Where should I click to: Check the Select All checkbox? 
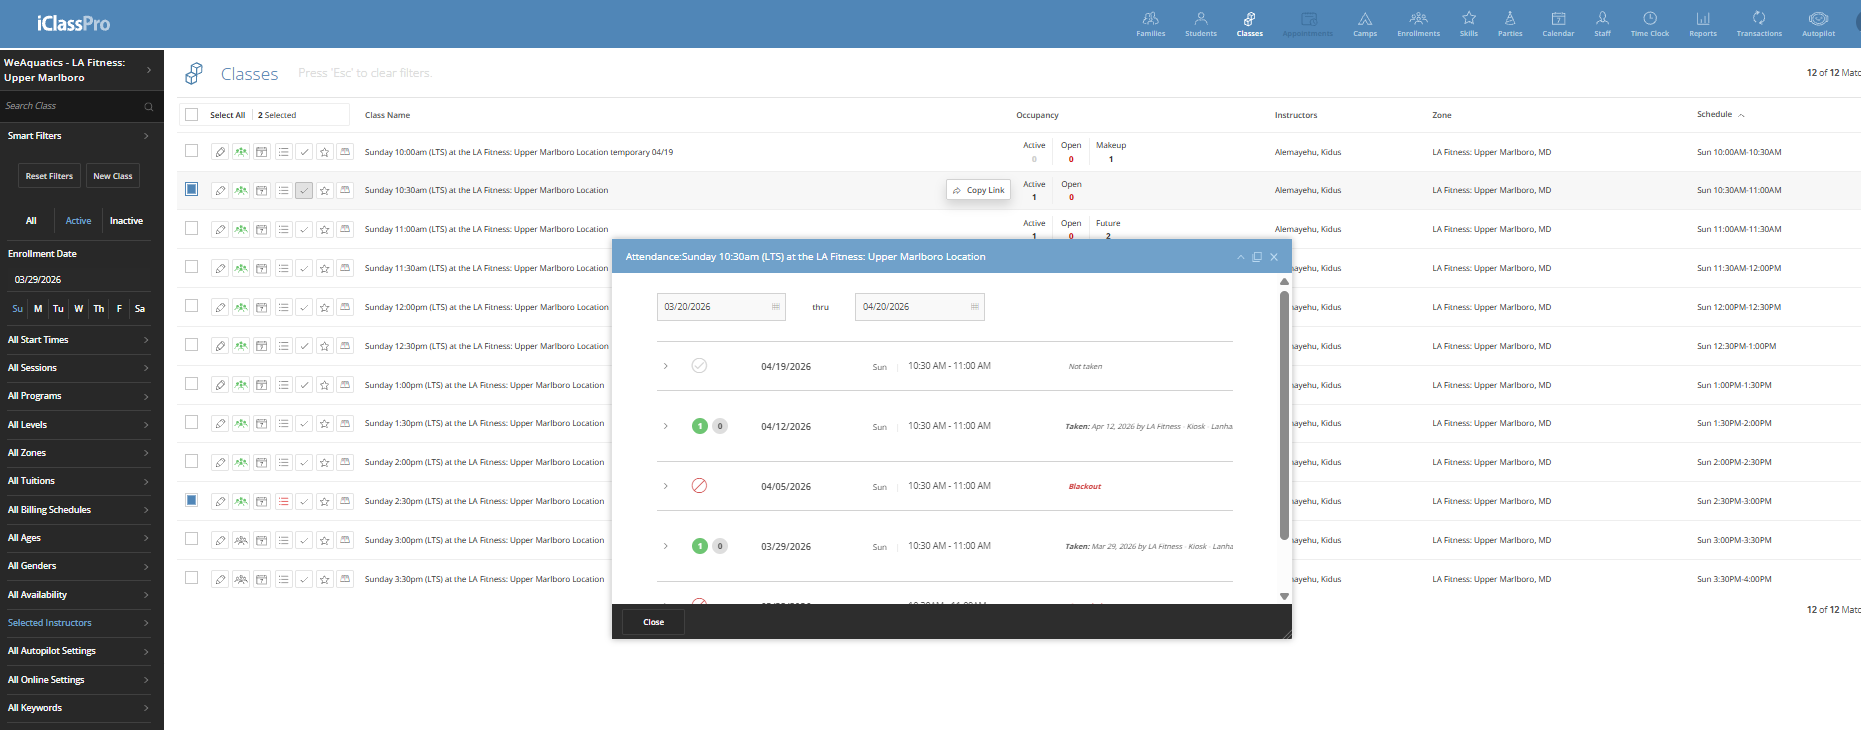pos(192,115)
